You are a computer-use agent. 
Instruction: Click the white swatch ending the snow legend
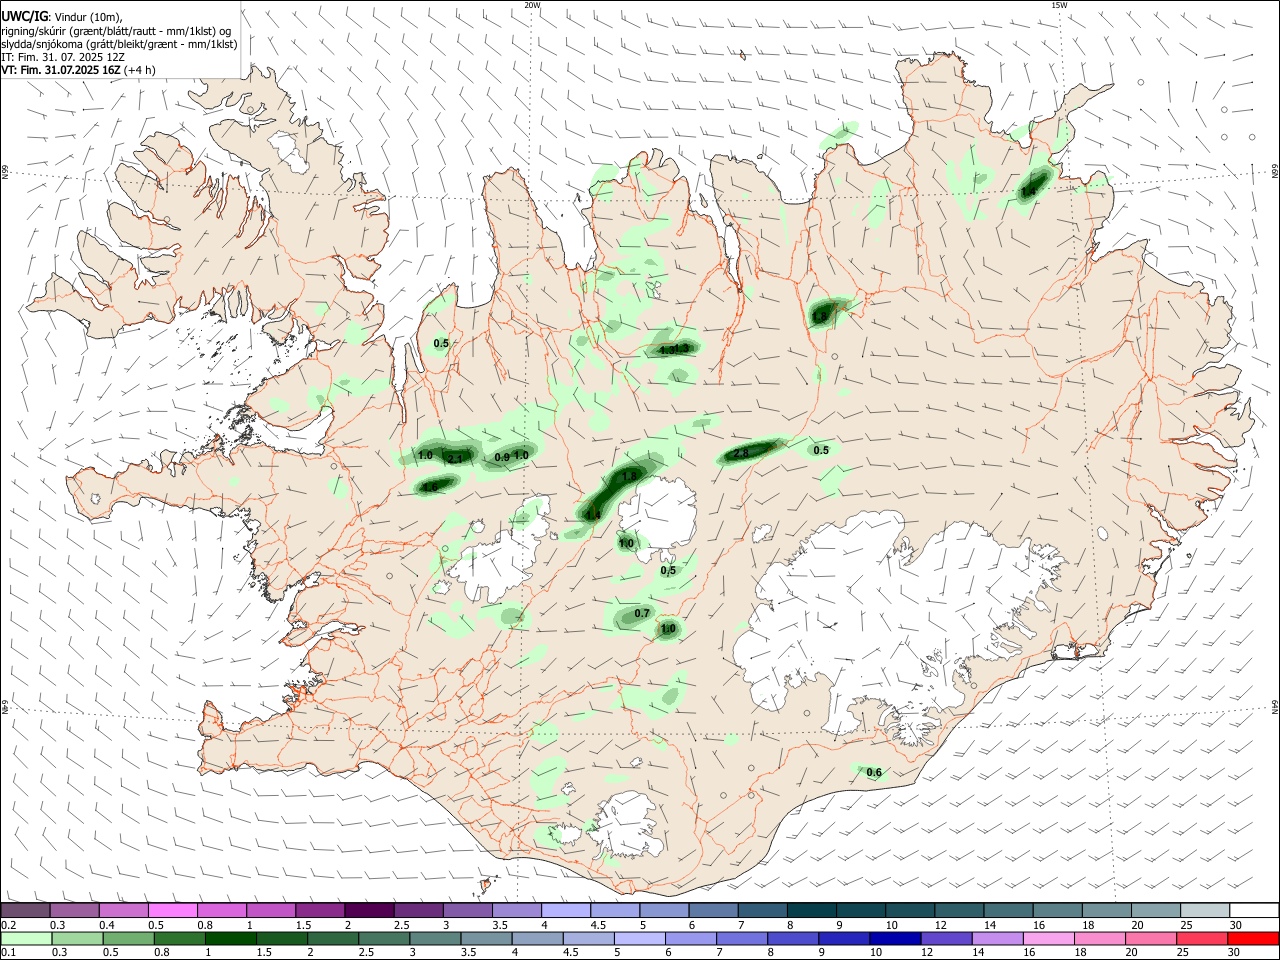tap(1254, 910)
